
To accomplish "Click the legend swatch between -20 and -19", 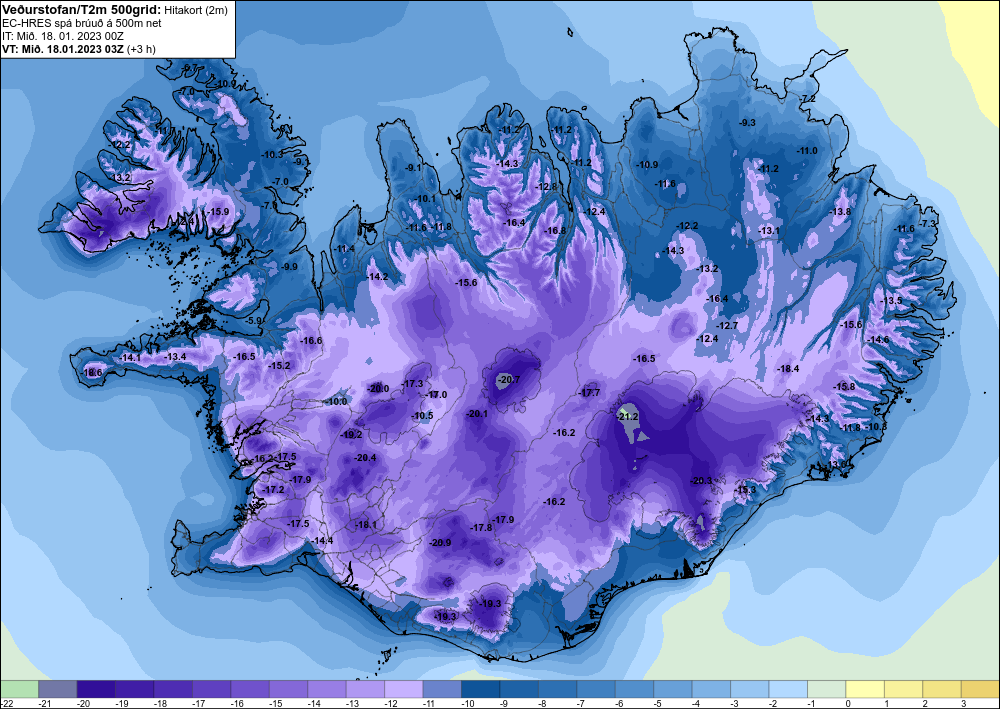I will (x=96, y=689).
